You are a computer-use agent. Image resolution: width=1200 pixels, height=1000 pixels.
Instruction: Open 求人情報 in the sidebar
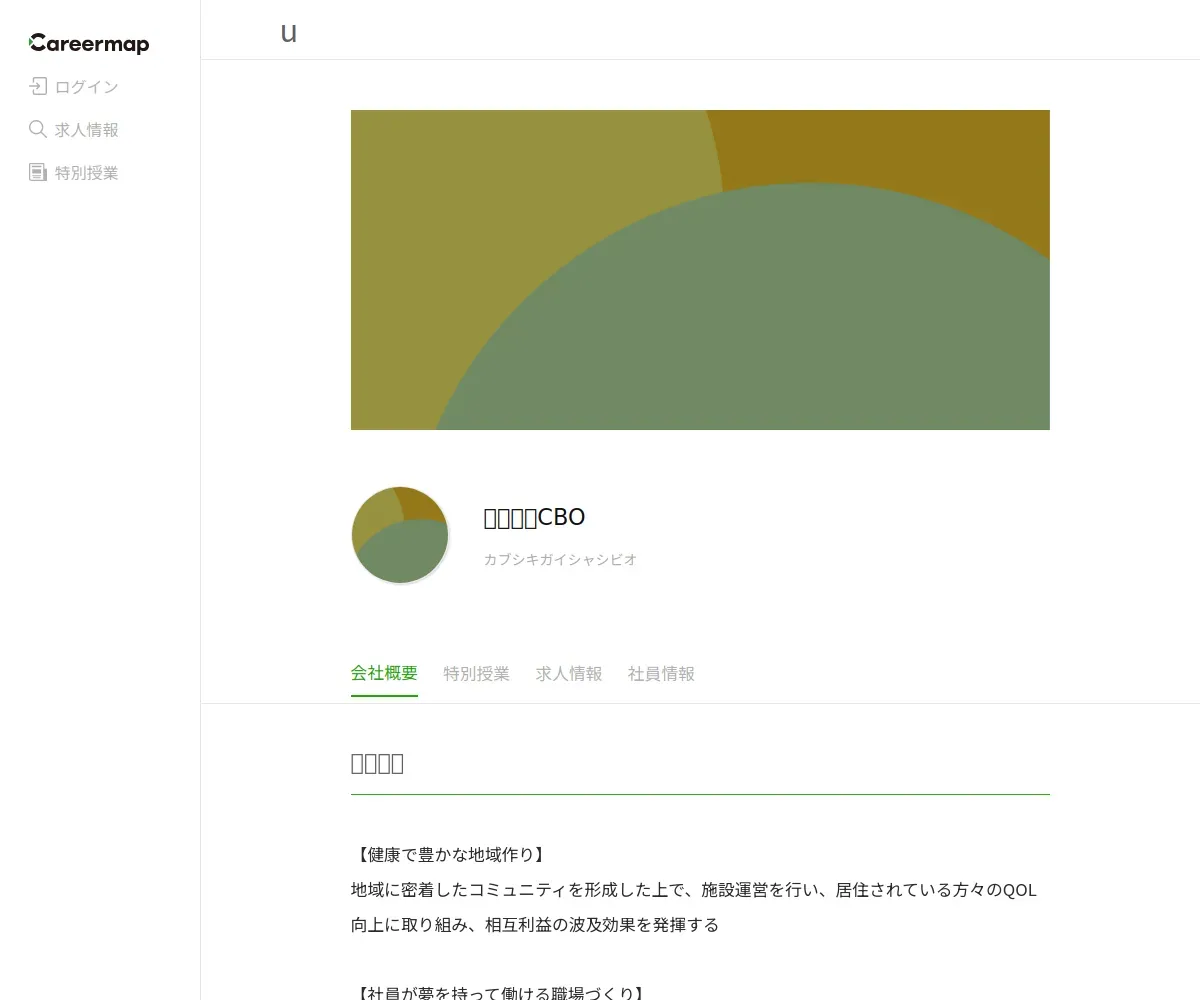[x=87, y=130]
